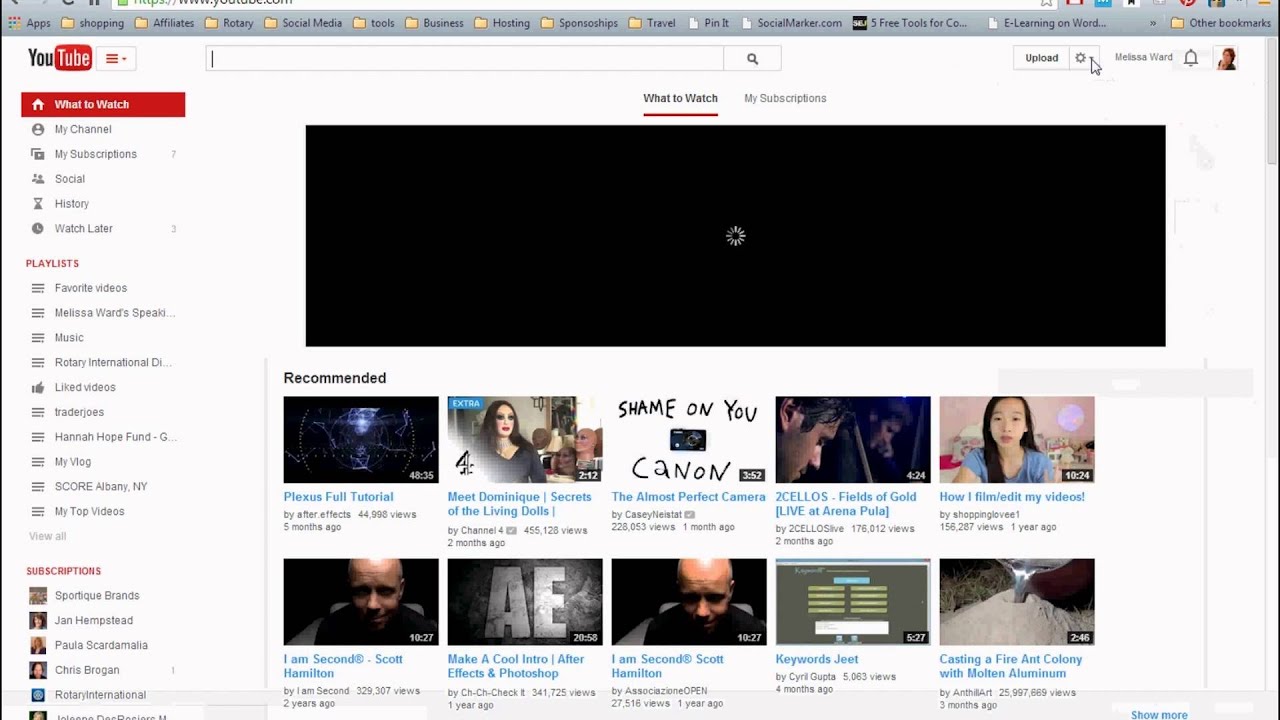The width and height of the screenshot is (1280, 720).
Task: Click the Favorite videos playlist icon
Action: coord(38,288)
